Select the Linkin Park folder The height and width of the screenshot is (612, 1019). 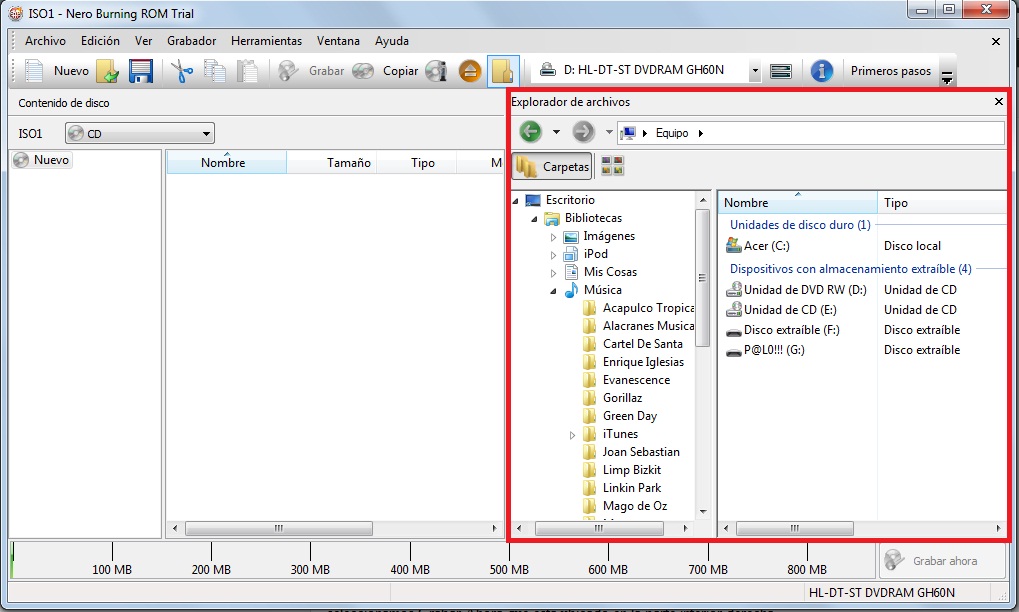click(x=632, y=488)
